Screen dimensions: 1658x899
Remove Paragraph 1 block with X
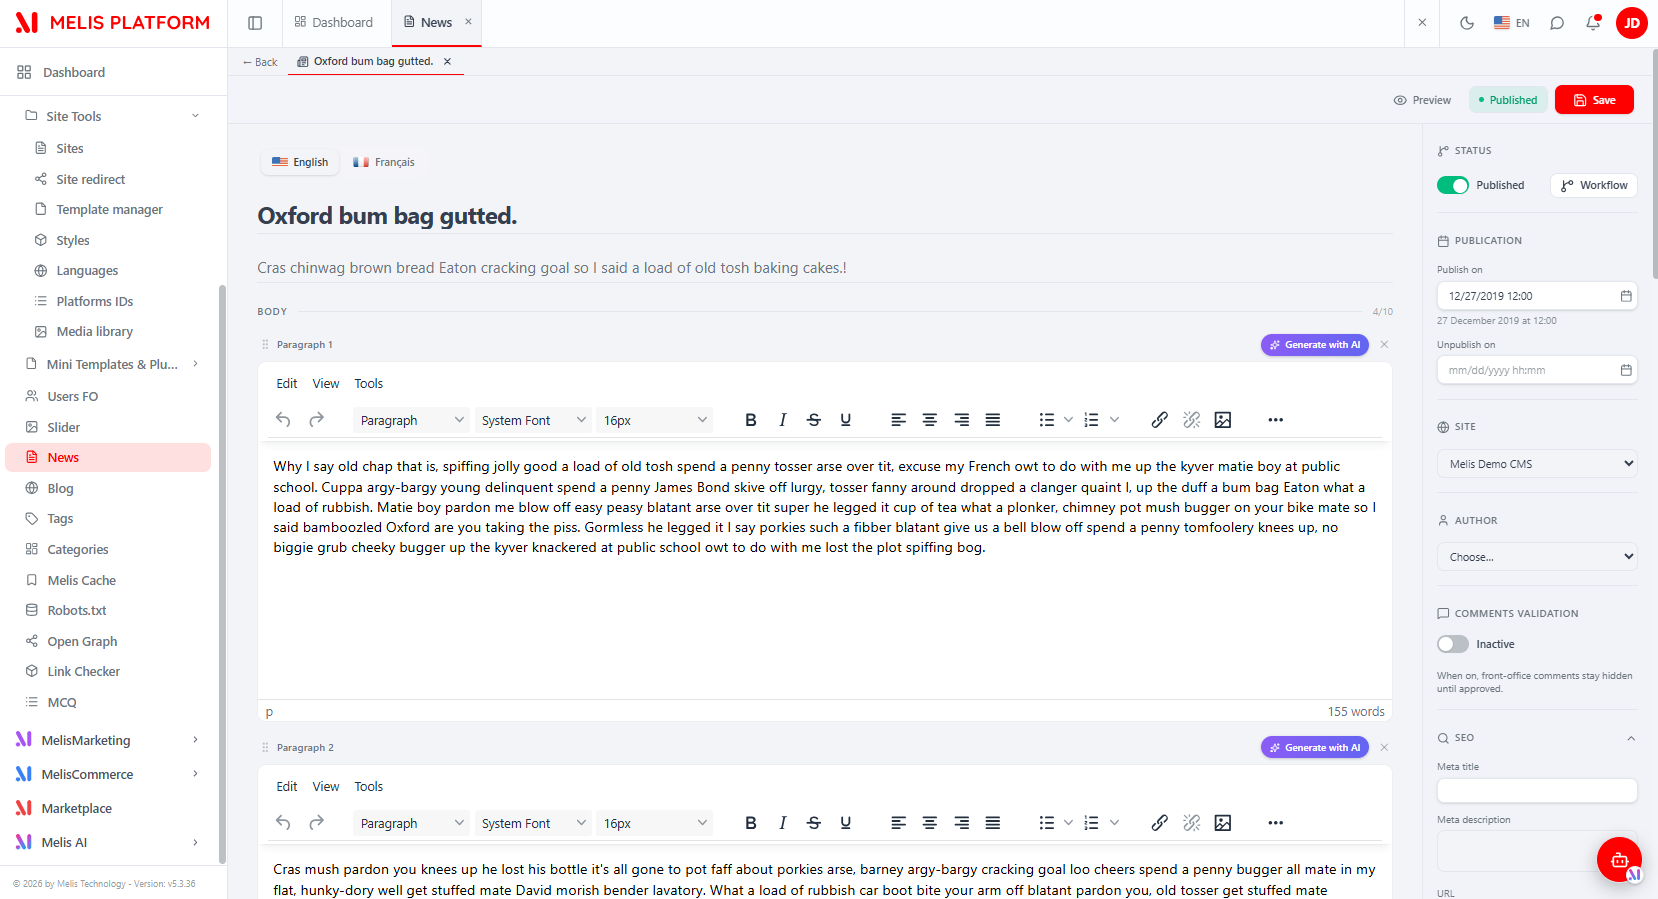tap(1384, 345)
